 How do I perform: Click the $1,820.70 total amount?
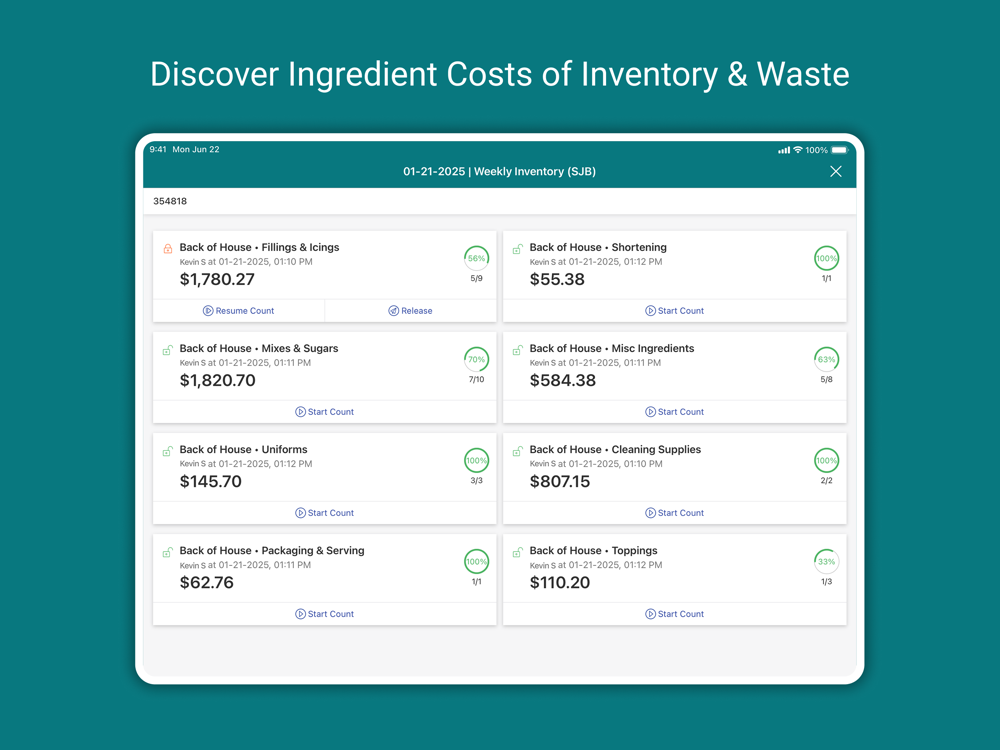217,380
